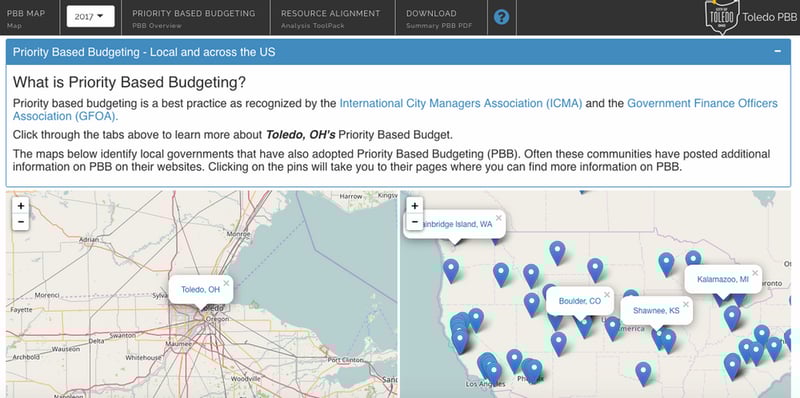This screenshot has height=398, width=800.
Task: Follow the Government Finance Officers Association link
Action: [395, 110]
